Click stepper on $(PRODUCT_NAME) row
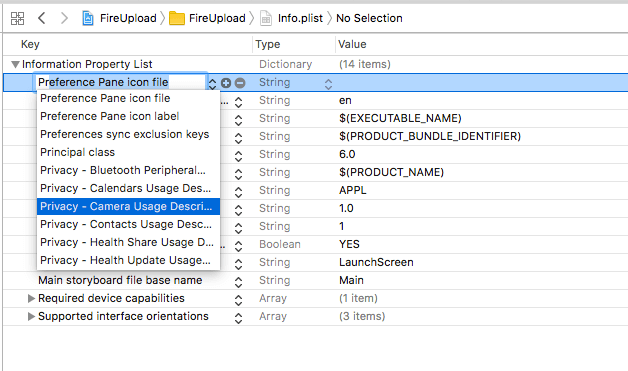This screenshot has width=628, height=371. coord(238,174)
